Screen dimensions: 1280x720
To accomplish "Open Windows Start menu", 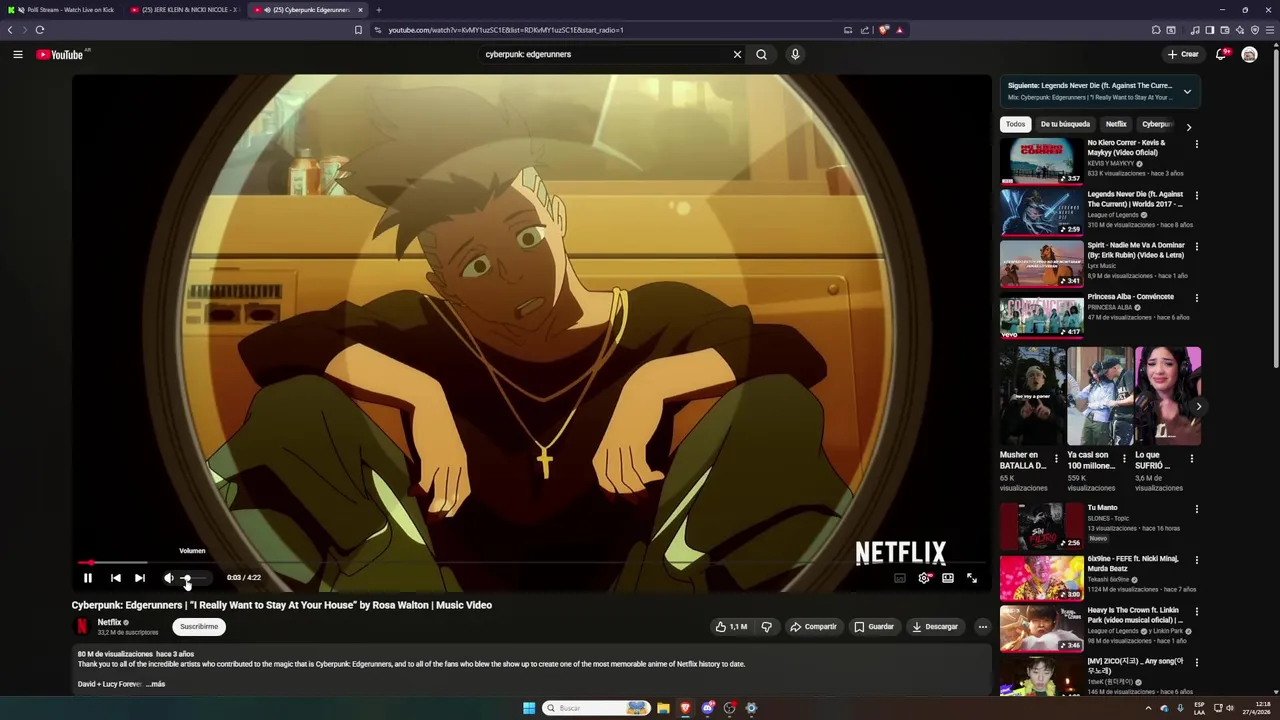I will pos(529,708).
